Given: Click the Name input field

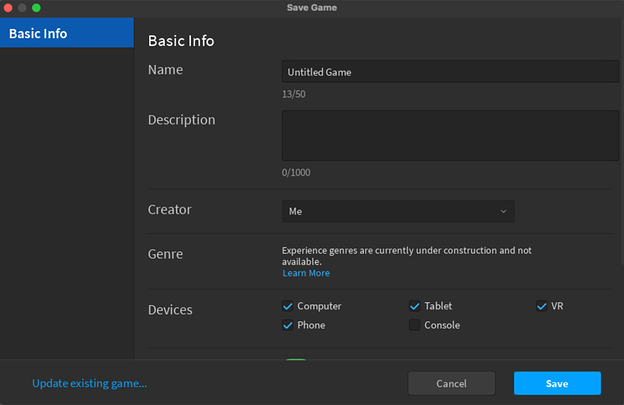Looking at the screenshot, I should point(450,72).
